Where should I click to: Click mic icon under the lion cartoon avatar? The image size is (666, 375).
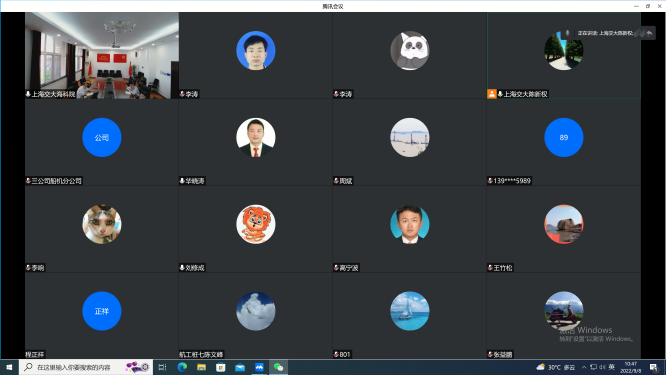click(182, 268)
